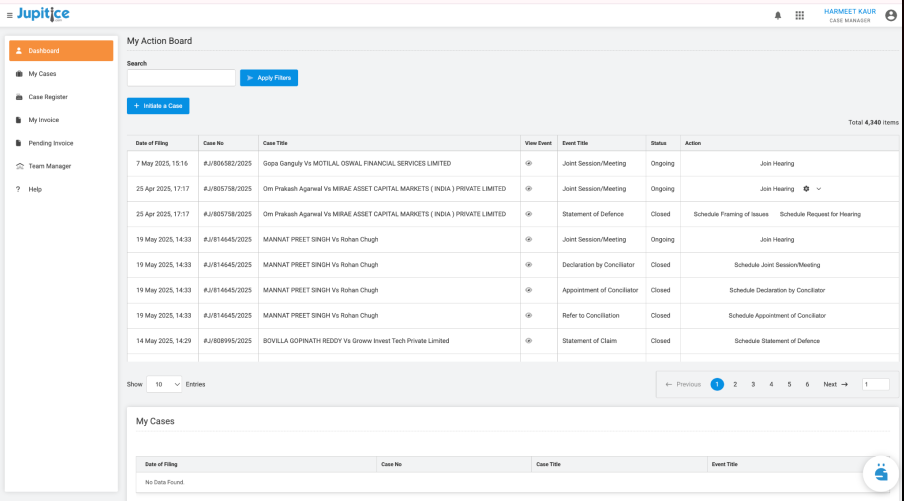
Task: Open the chatbot assistant icon
Action: pos(880,472)
